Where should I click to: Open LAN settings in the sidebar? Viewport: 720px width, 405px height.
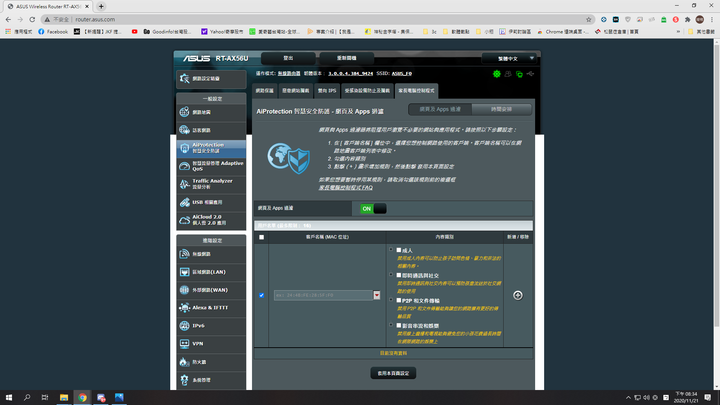211,272
